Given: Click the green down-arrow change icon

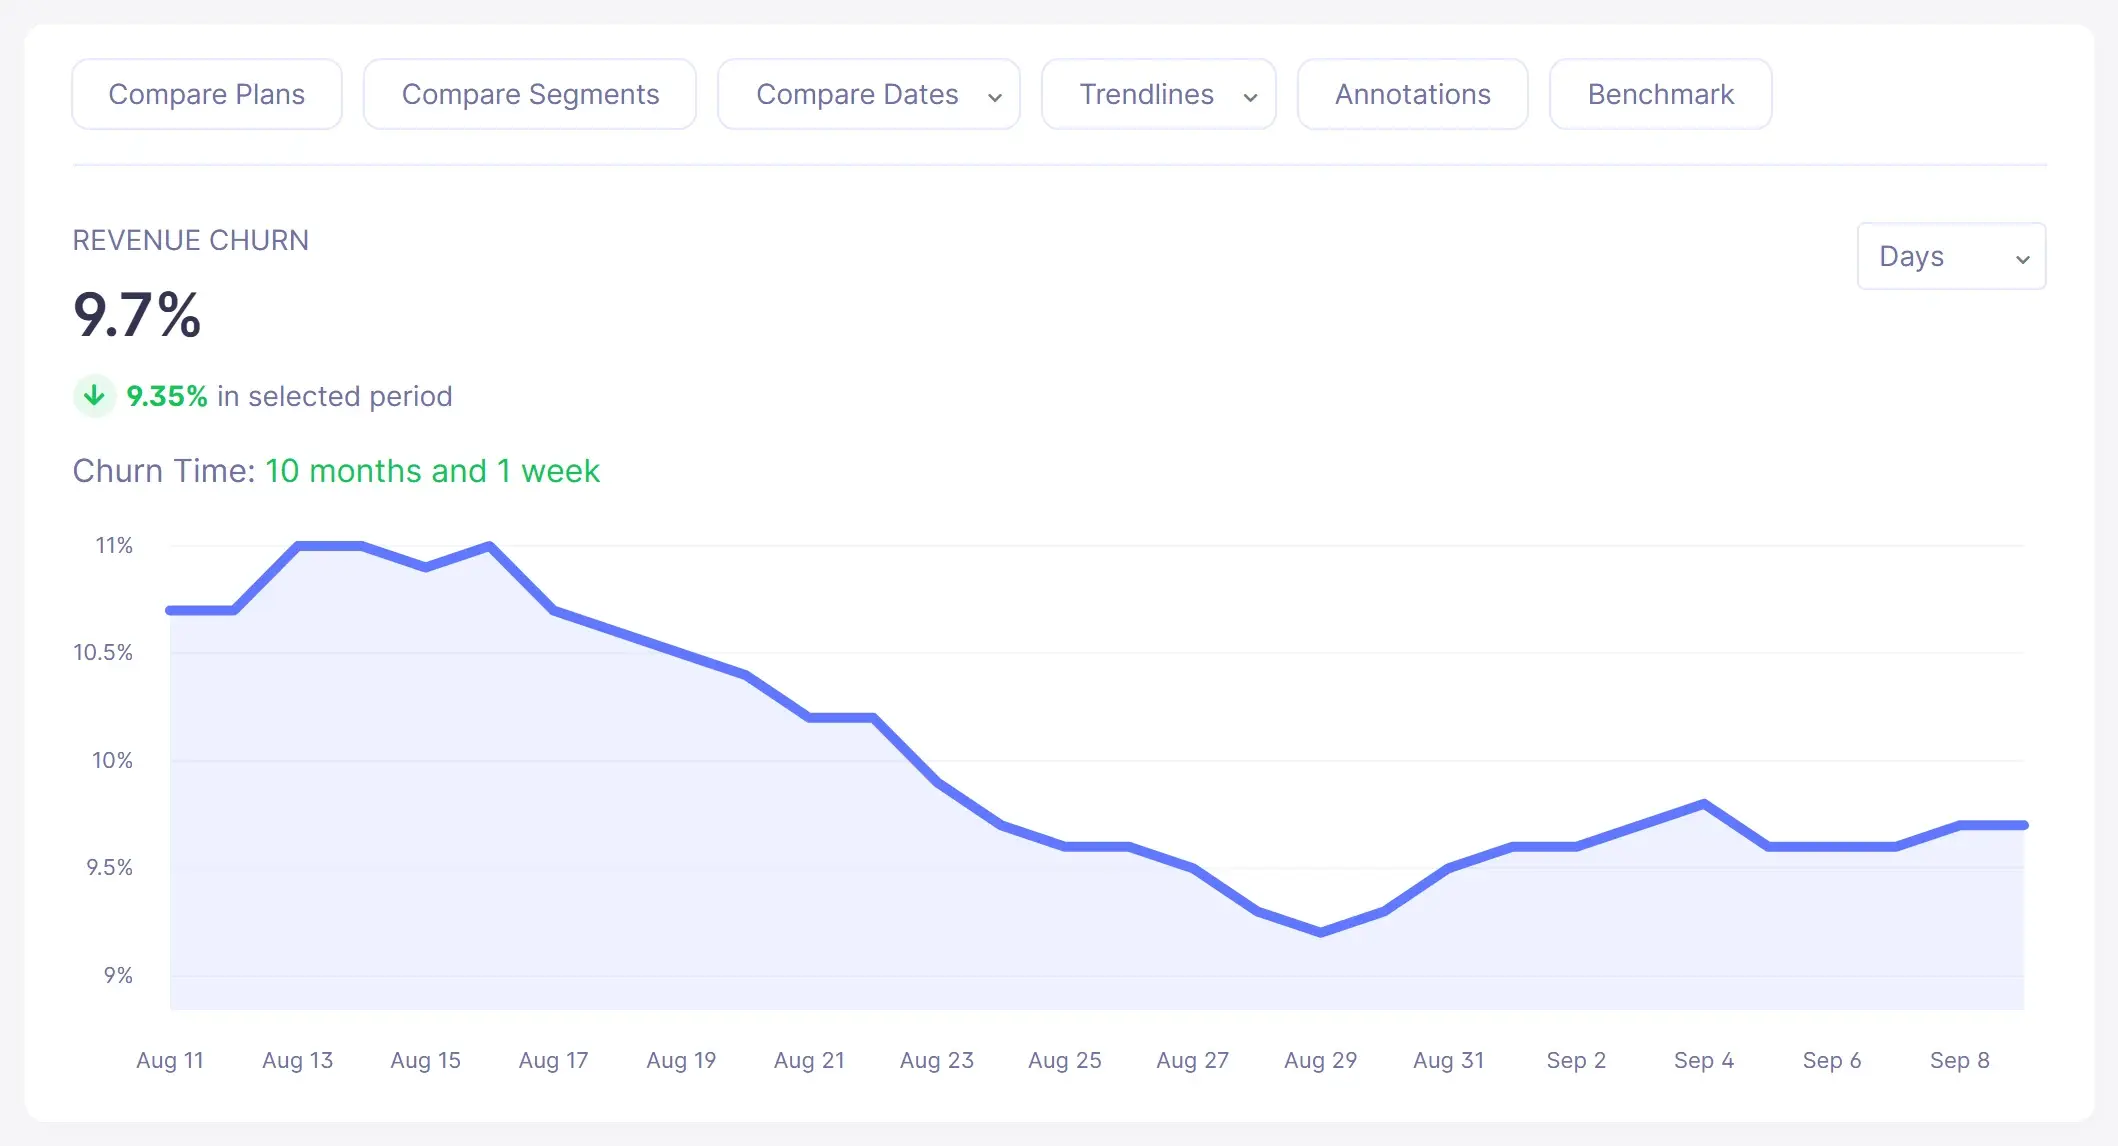Looking at the screenshot, I should (94, 396).
